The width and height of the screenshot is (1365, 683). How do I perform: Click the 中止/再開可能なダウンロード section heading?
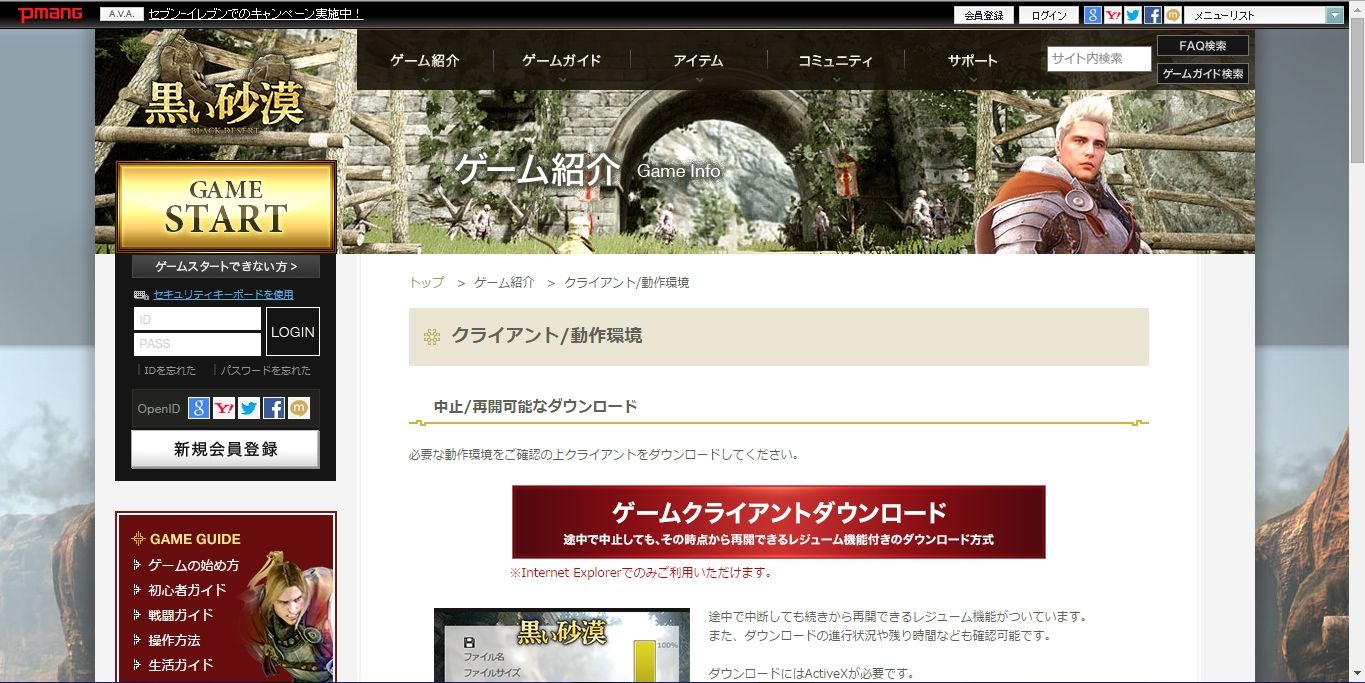(x=536, y=407)
